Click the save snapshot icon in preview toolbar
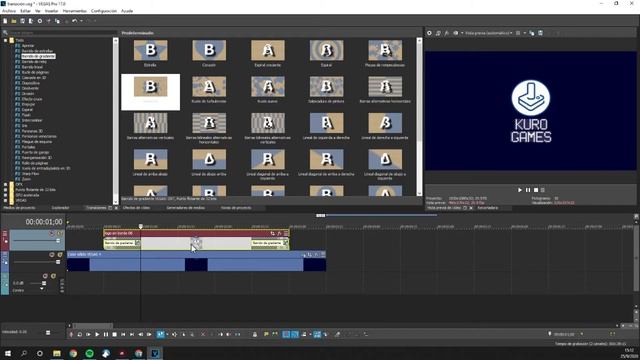 coord(540,33)
